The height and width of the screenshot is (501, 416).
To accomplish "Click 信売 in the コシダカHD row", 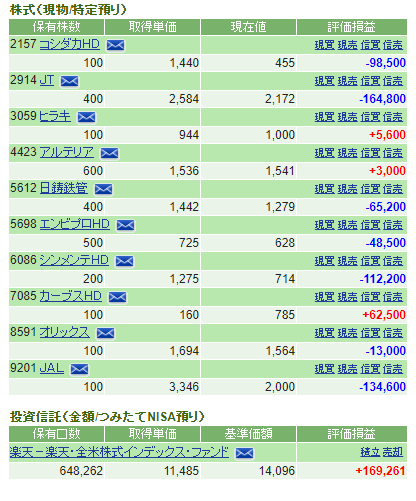I will [x=393, y=45].
